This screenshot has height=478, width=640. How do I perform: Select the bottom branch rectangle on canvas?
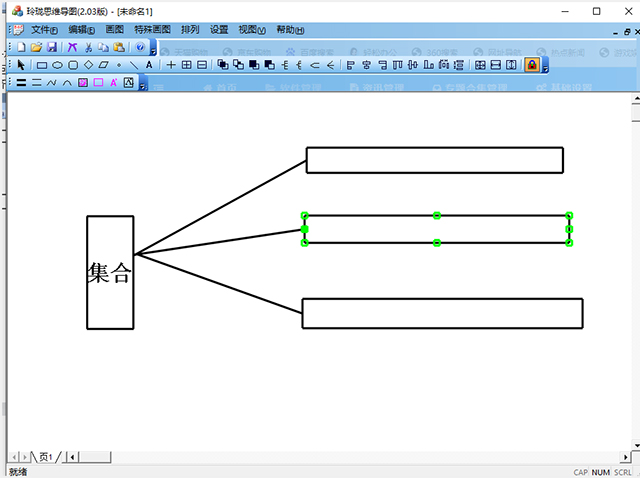(442, 313)
